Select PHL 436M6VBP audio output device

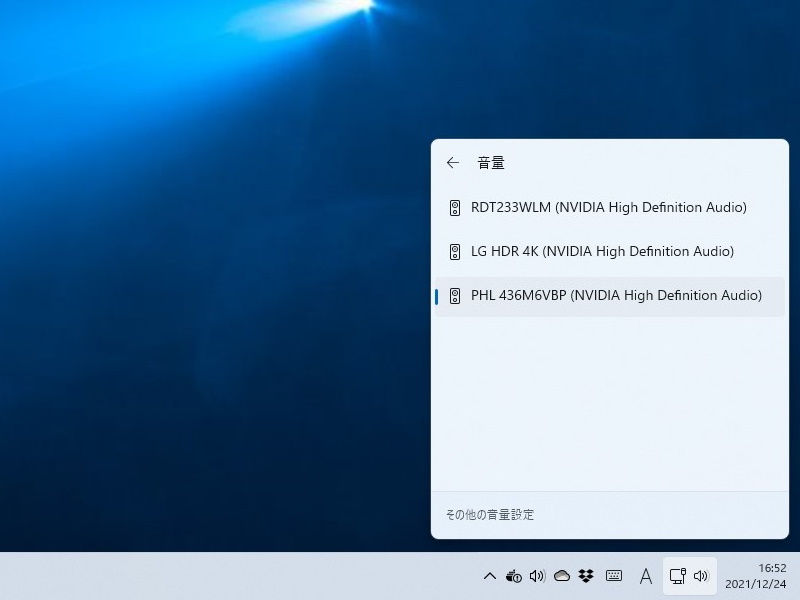[x=609, y=296]
